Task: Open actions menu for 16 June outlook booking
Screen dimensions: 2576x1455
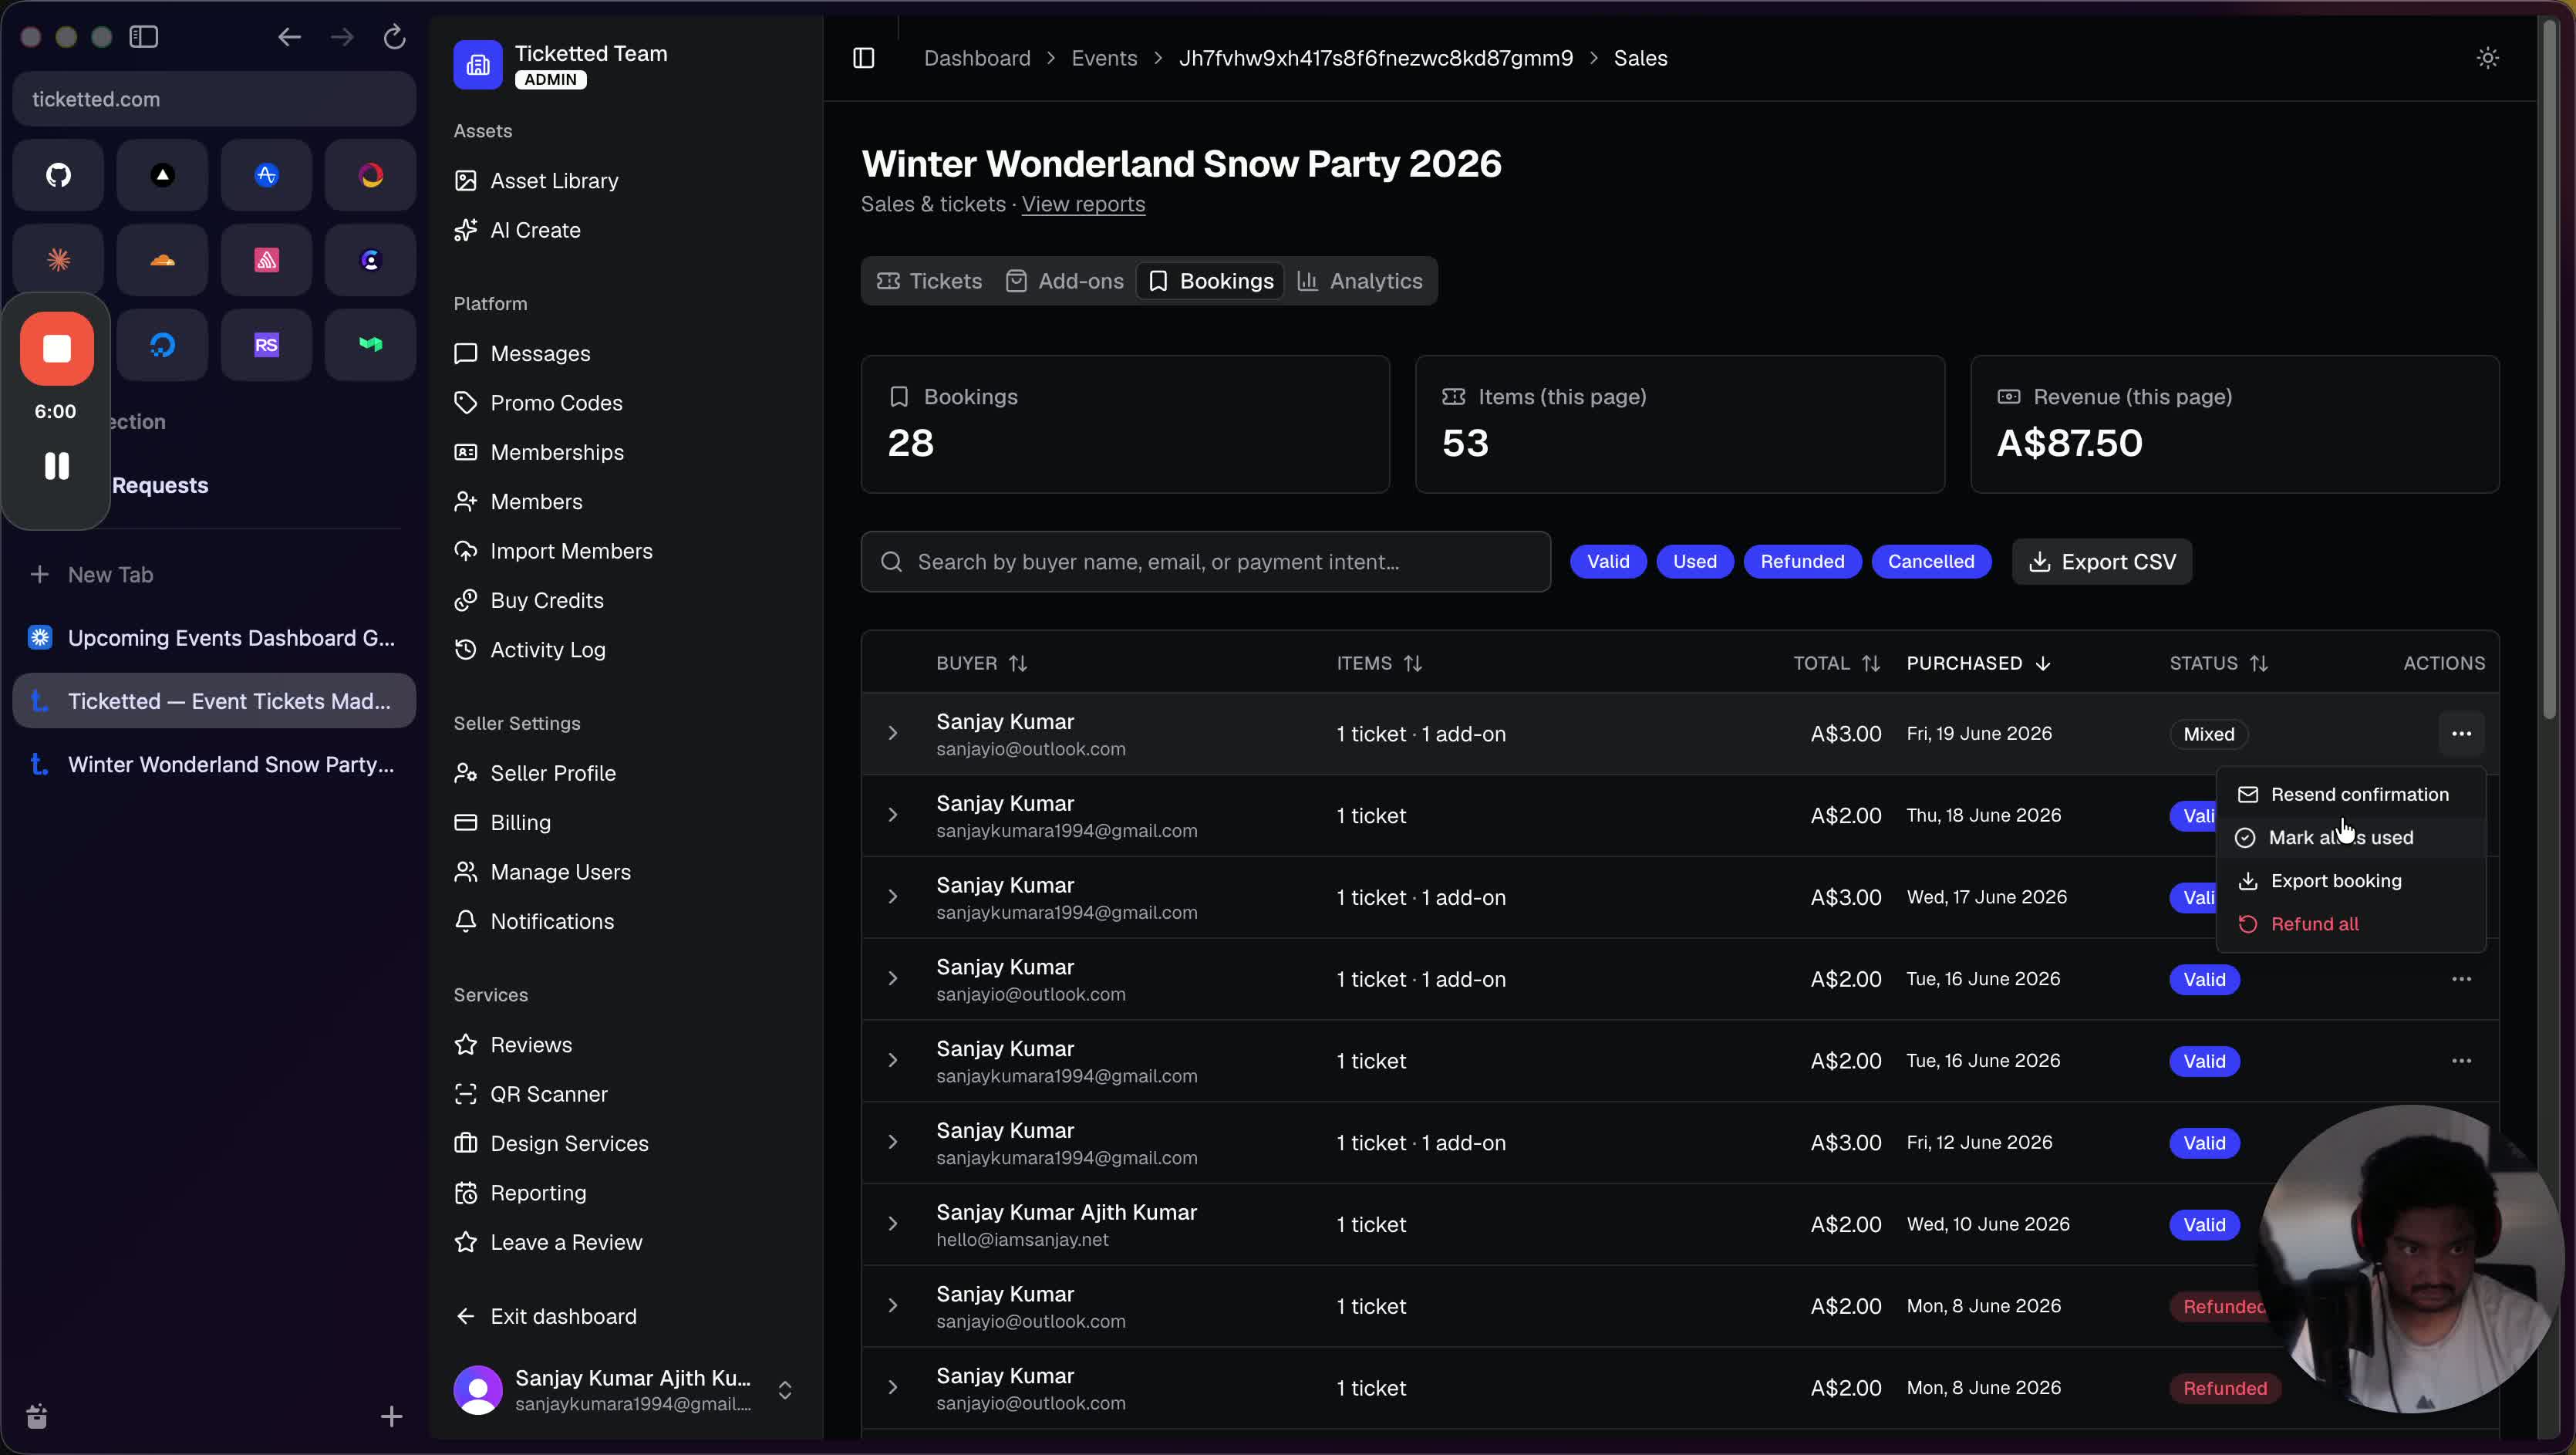Action: pyautogui.click(x=2461, y=979)
